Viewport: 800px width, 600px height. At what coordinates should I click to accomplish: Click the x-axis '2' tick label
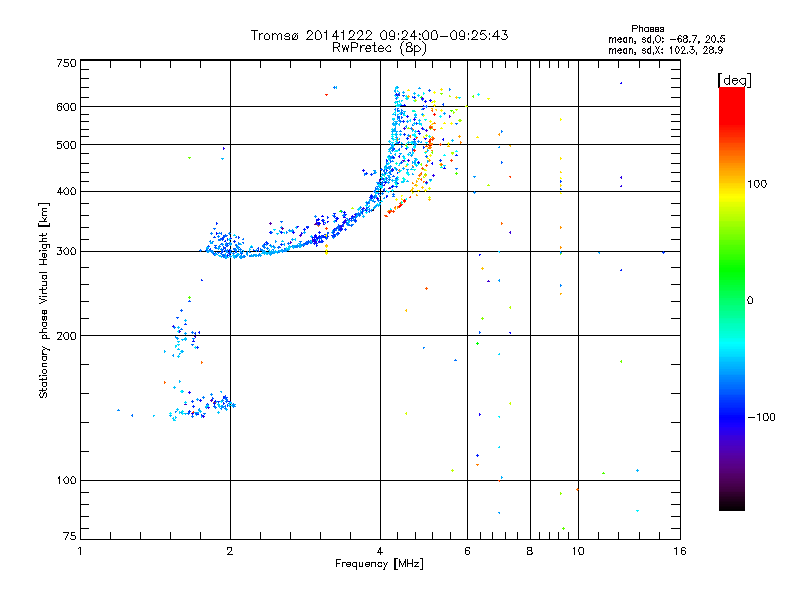(x=230, y=551)
